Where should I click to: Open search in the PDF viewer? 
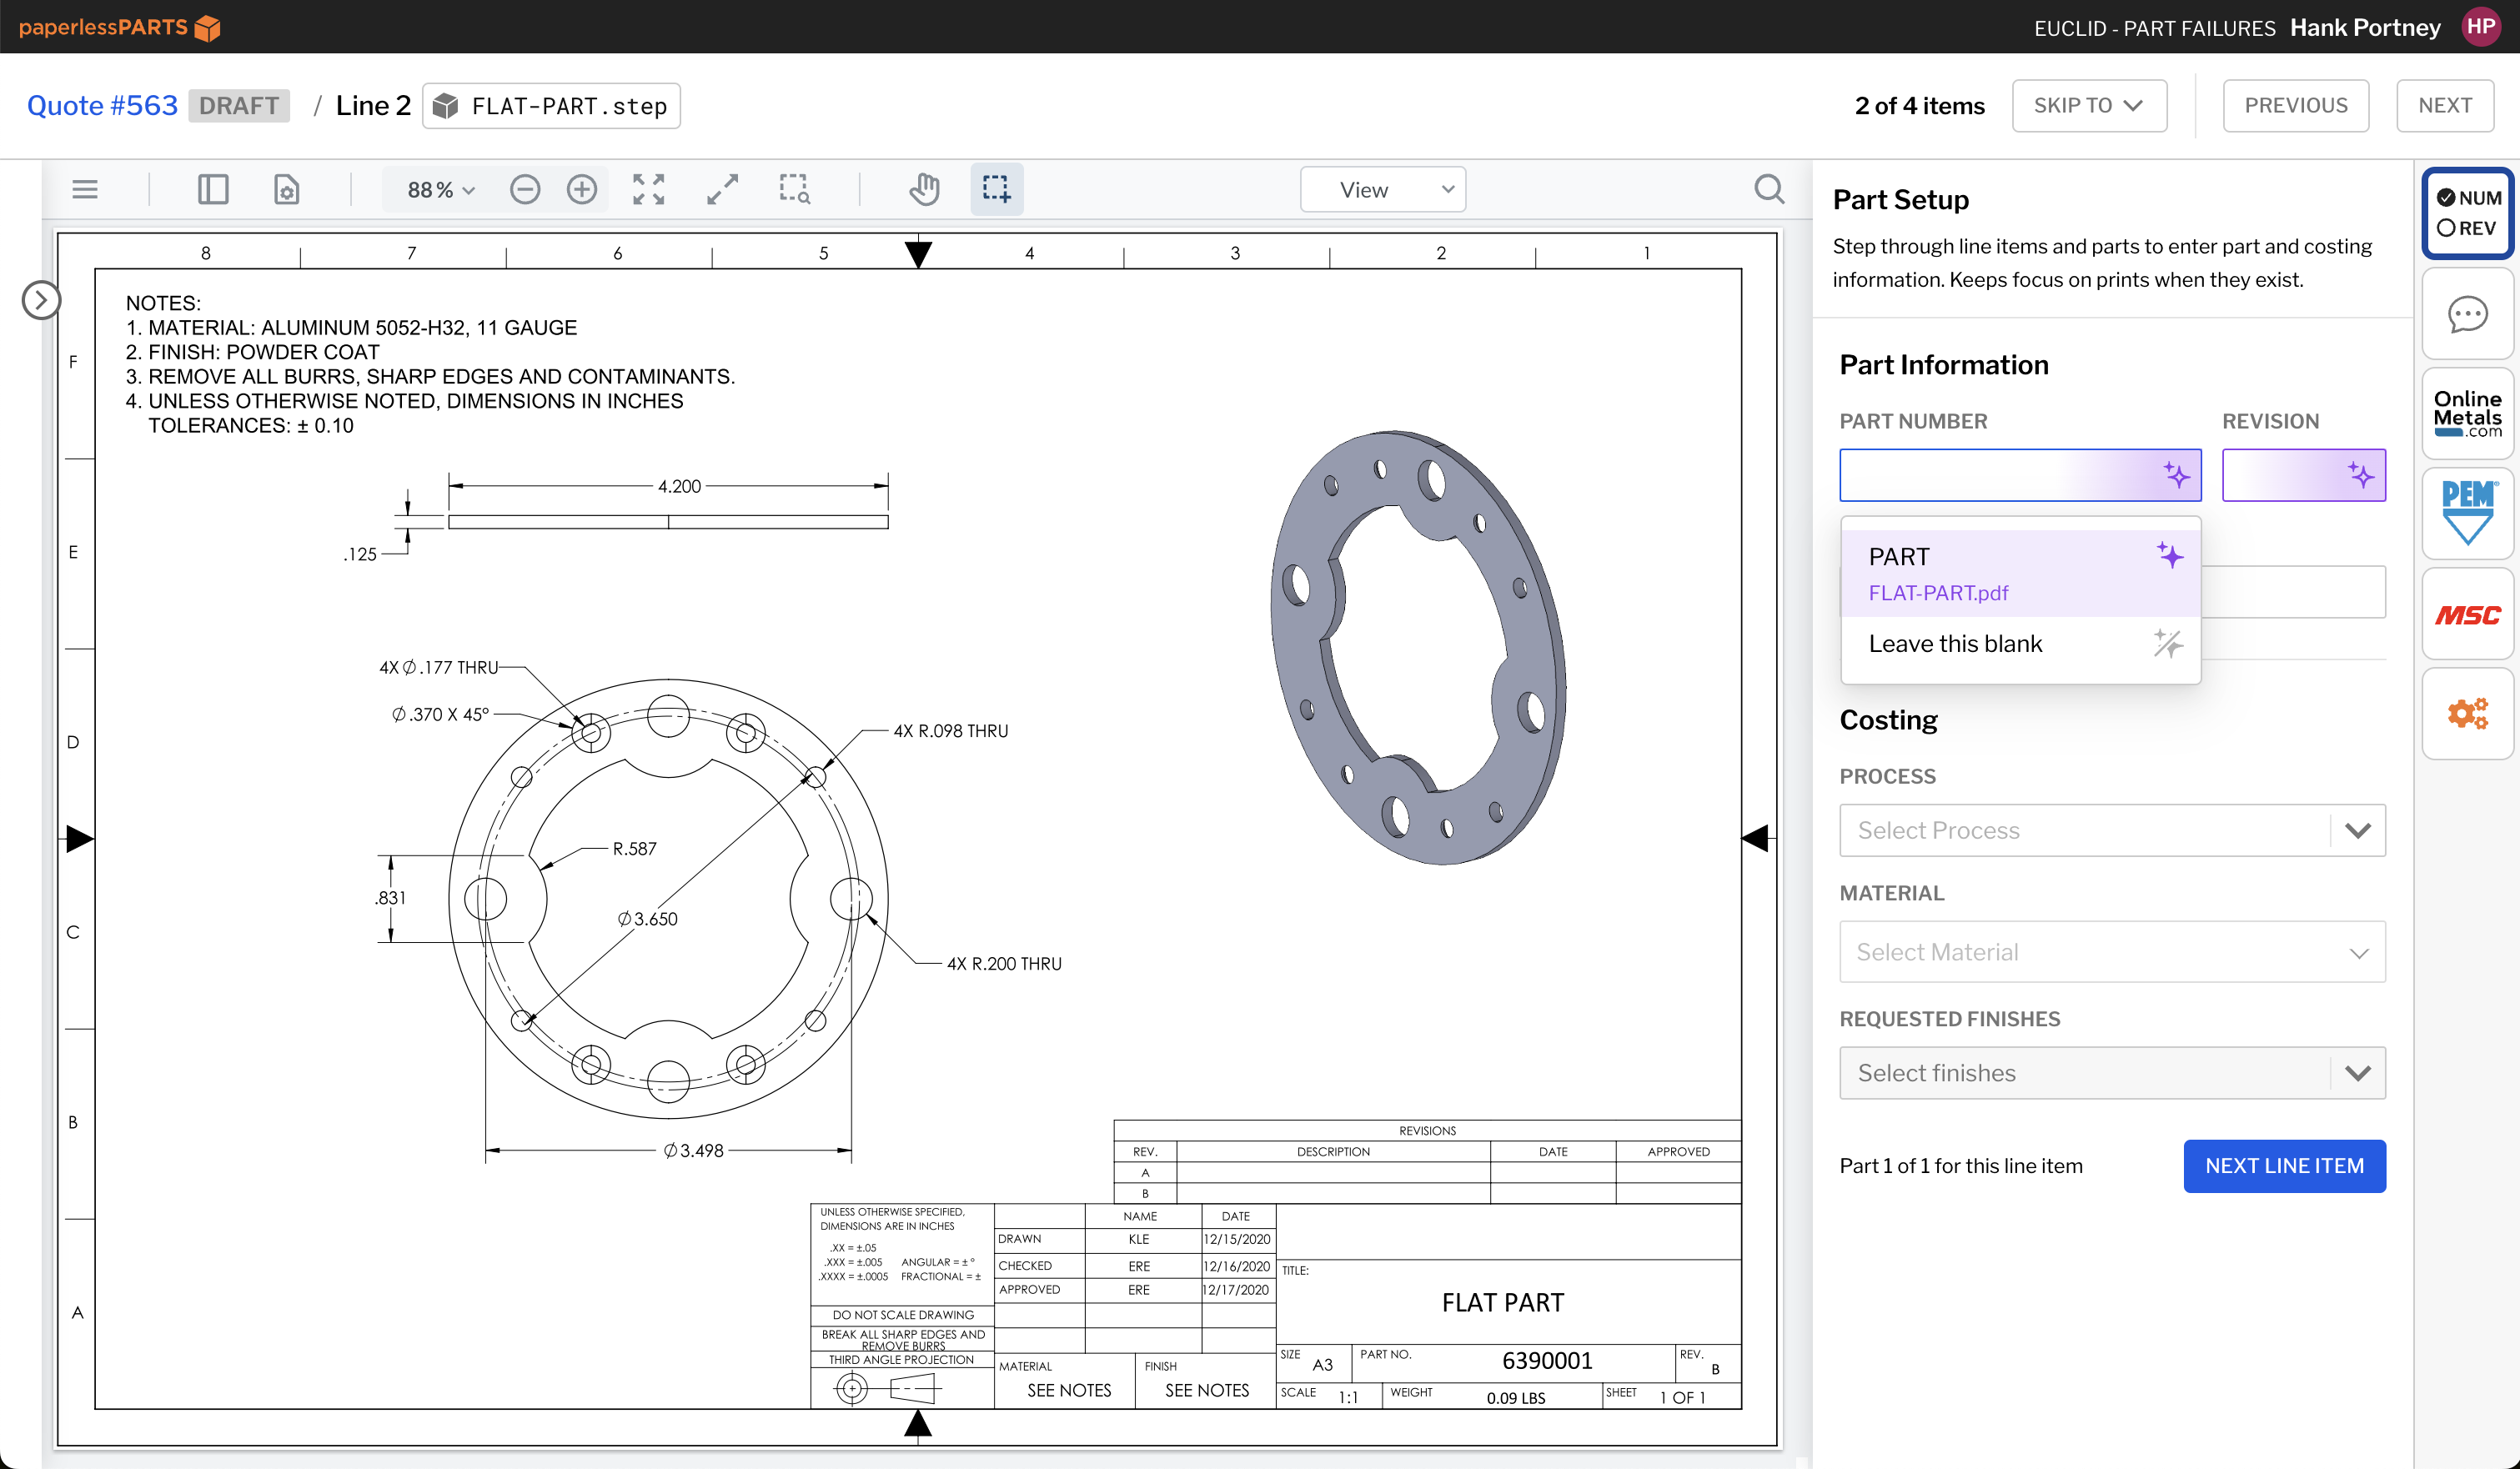click(x=1769, y=189)
